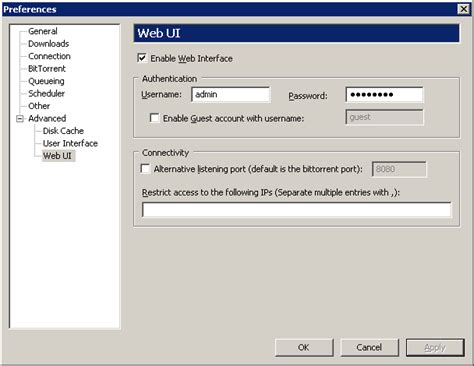The width and height of the screenshot is (474, 366).
Task: Click the Username: label
Action: click(x=161, y=95)
